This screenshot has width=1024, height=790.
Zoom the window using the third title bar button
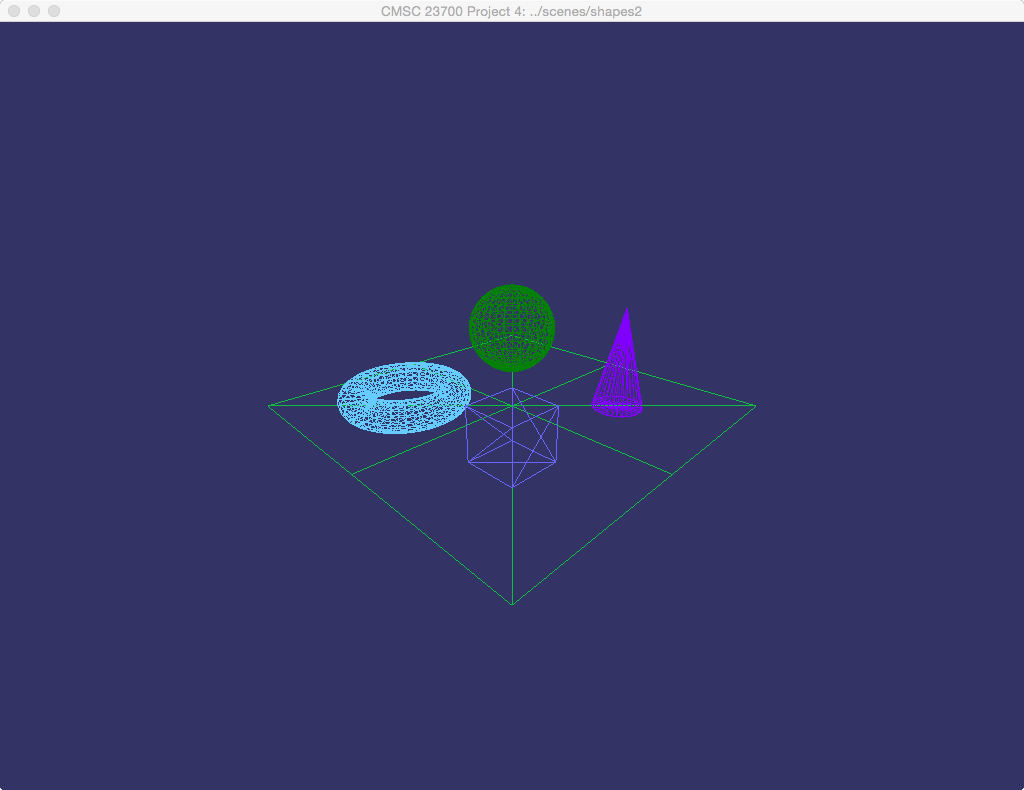tap(54, 11)
